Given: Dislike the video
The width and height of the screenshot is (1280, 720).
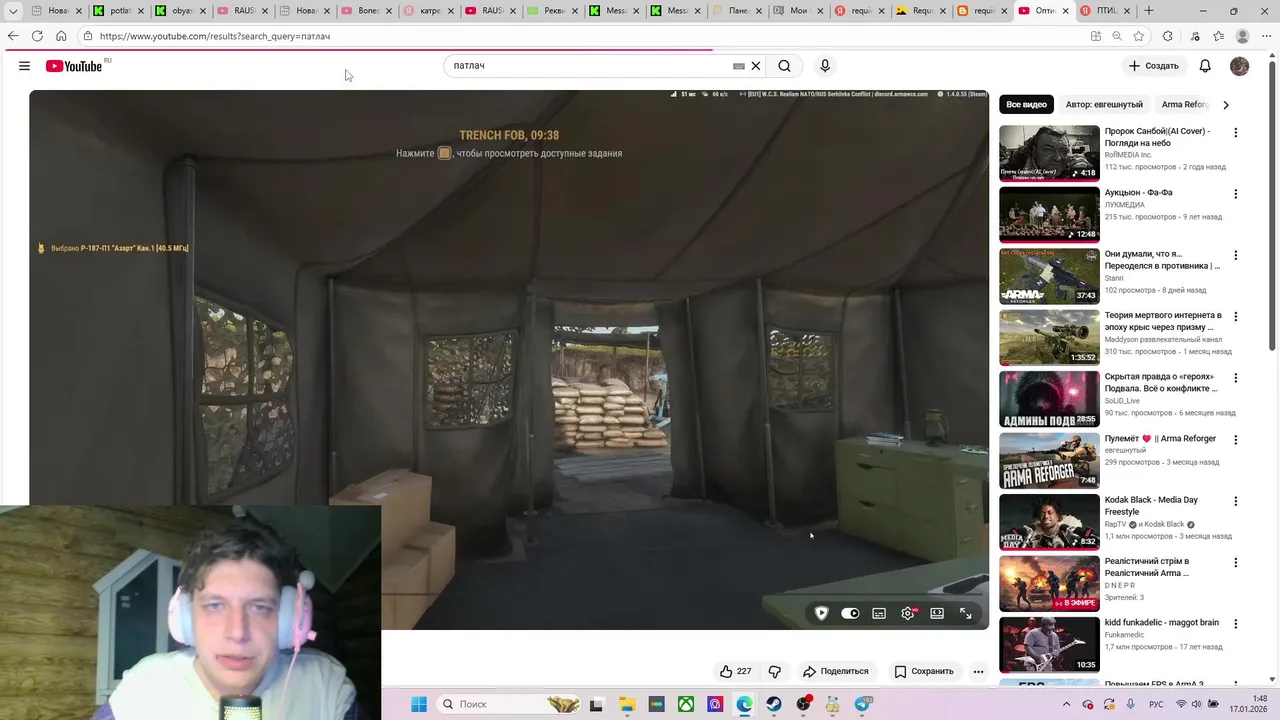Looking at the screenshot, I should [774, 671].
